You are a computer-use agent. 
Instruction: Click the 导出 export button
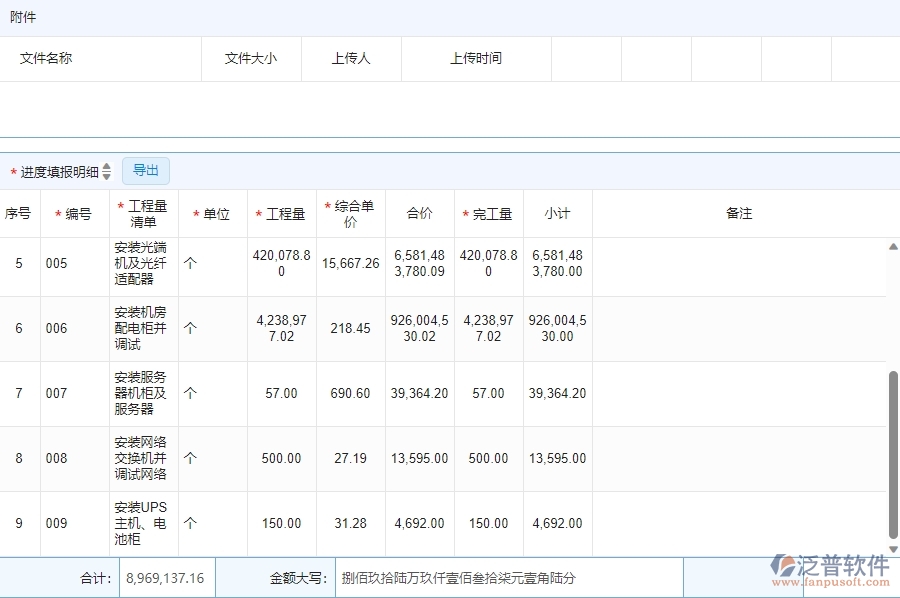145,170
